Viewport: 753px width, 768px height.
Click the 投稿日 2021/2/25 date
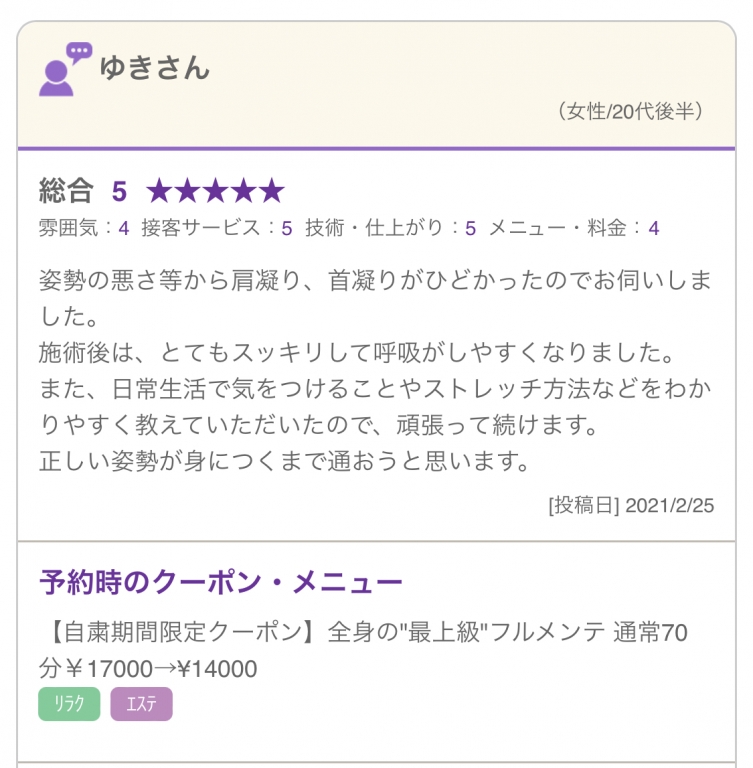click(631, 505)
